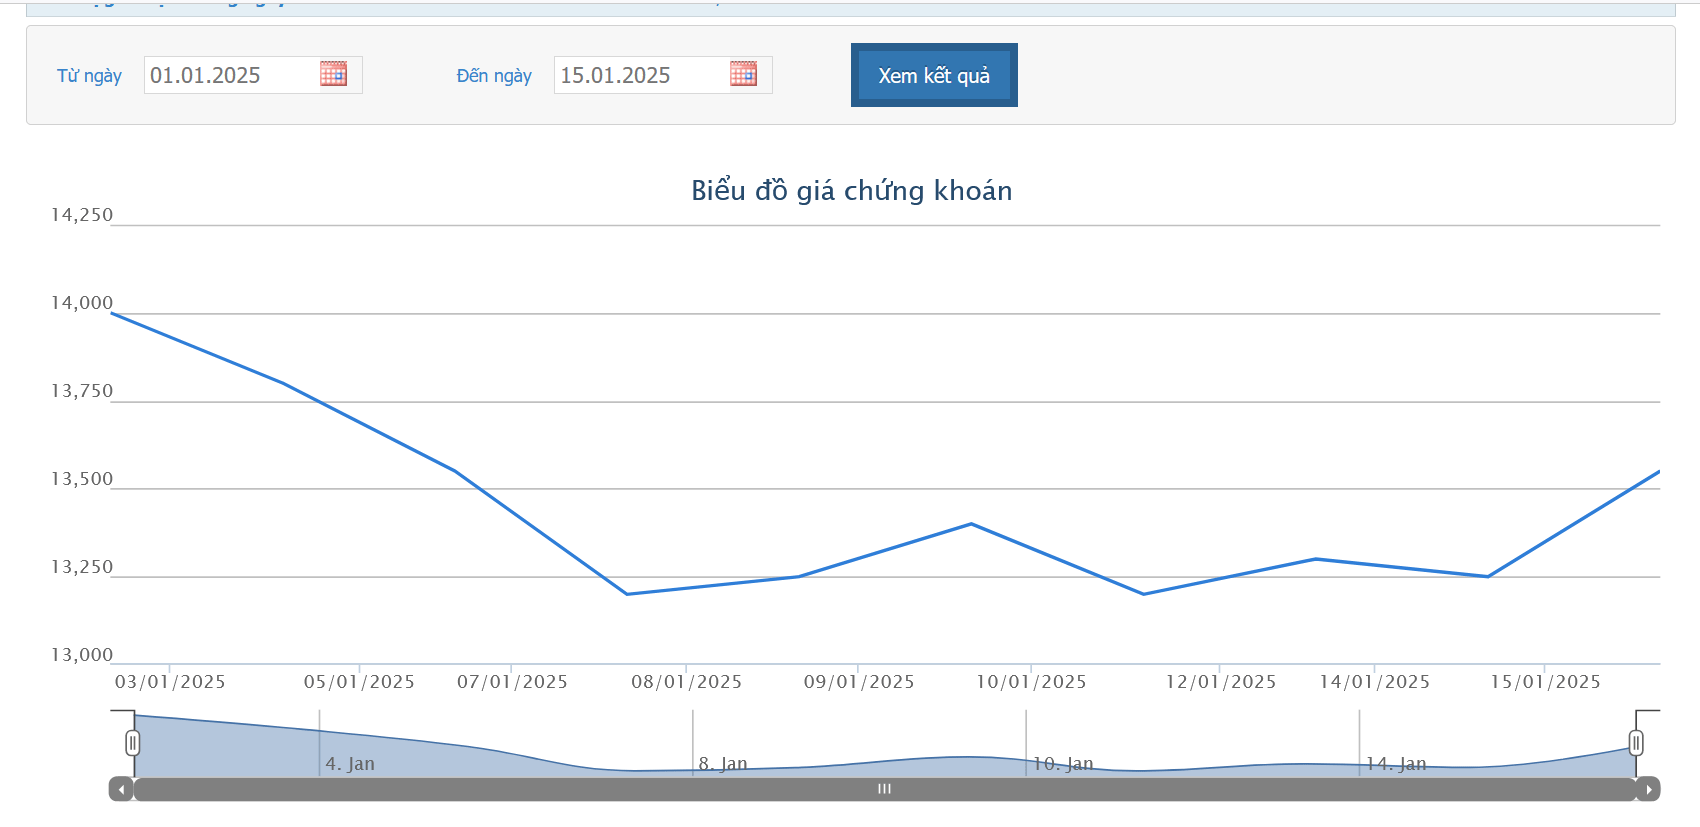Click the 14/01/2025 x-axis label

1374,682
